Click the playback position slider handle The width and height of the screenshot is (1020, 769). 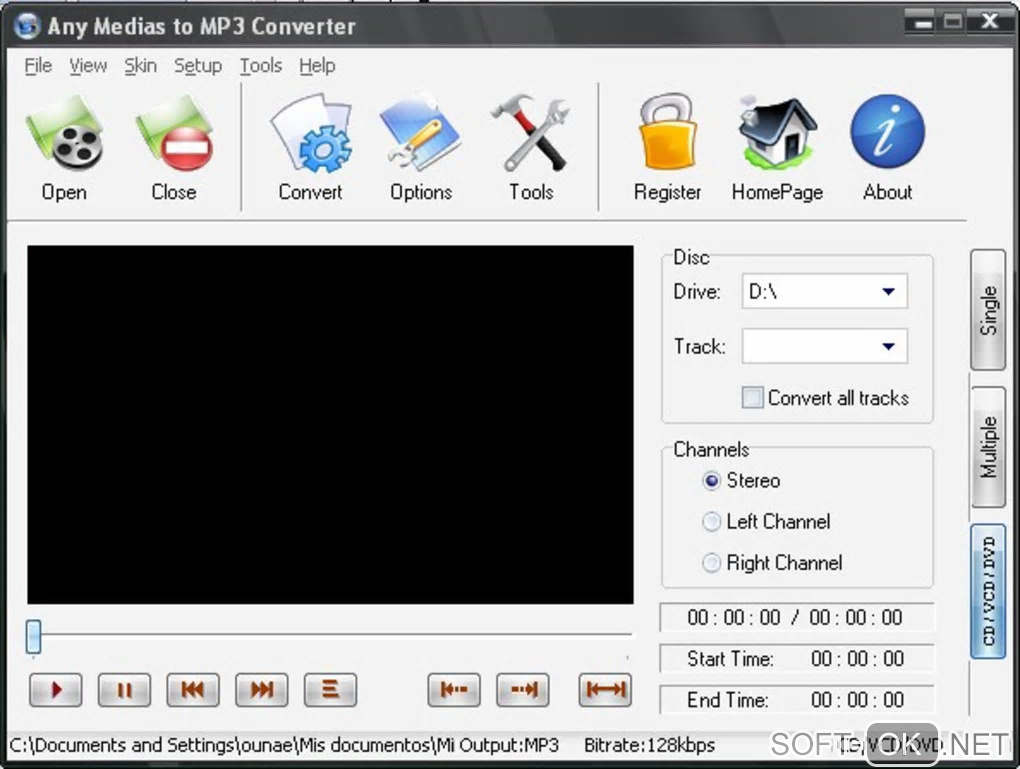[33, 636]
